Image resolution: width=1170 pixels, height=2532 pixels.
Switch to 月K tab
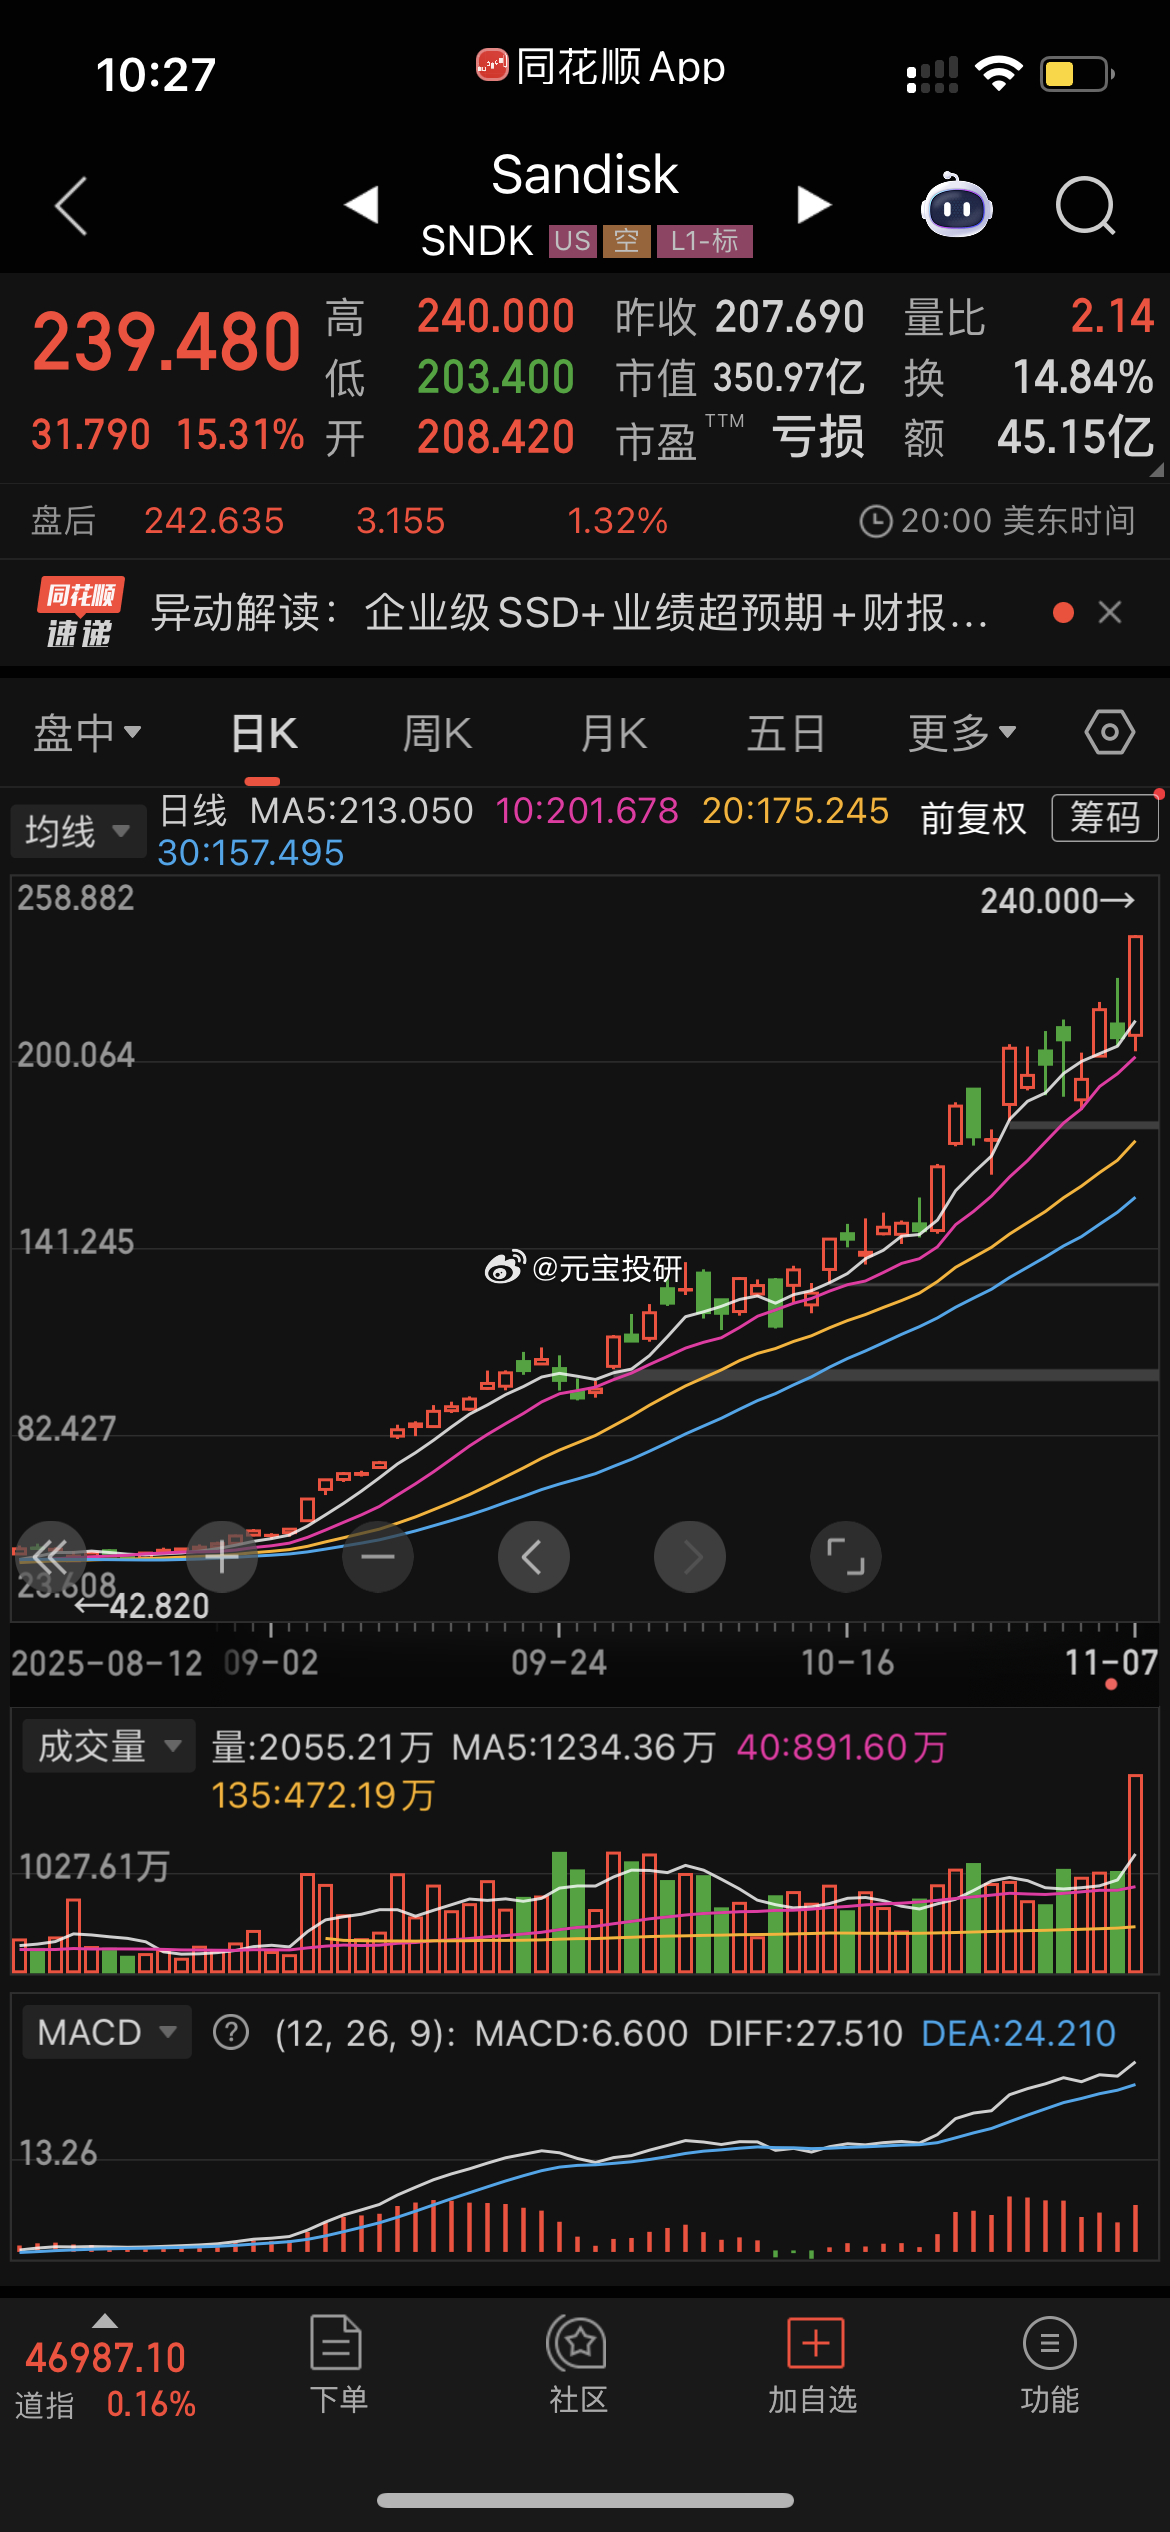[x=613, y=733]
